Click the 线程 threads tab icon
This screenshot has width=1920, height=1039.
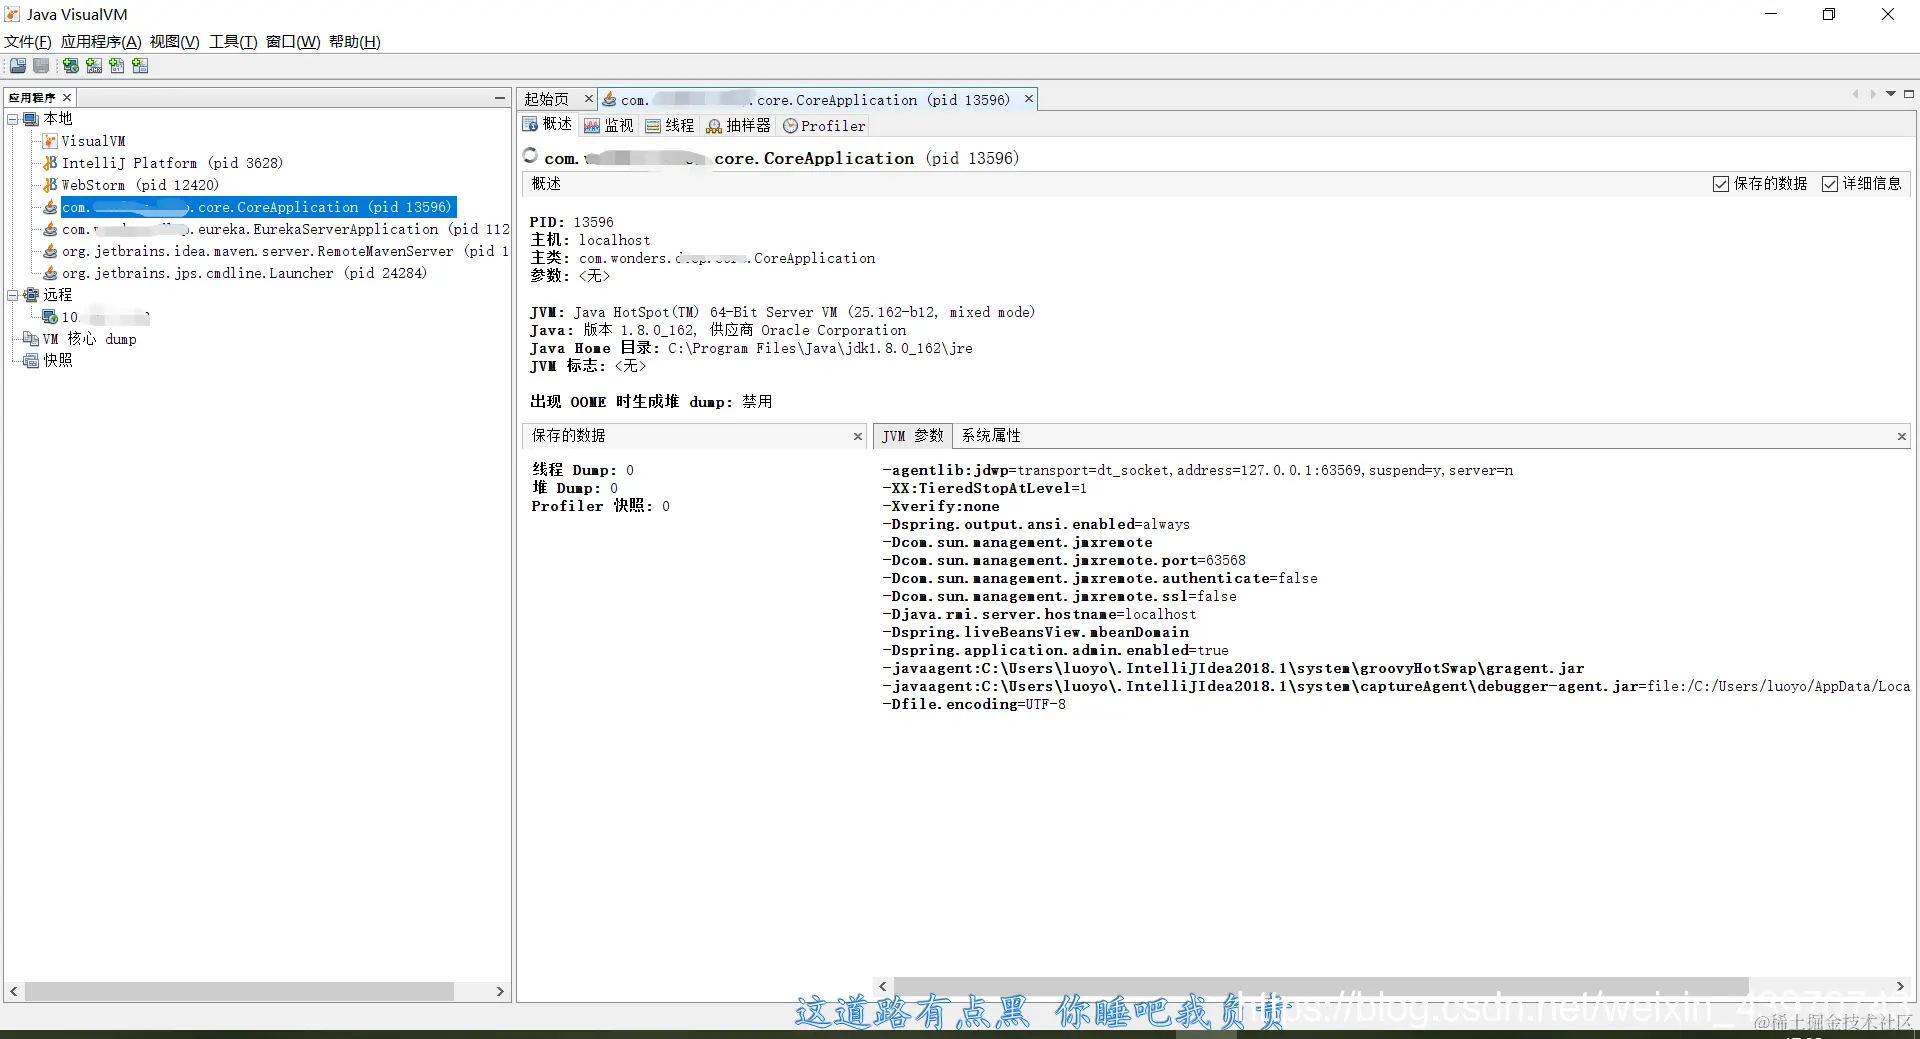coord(653,126)
